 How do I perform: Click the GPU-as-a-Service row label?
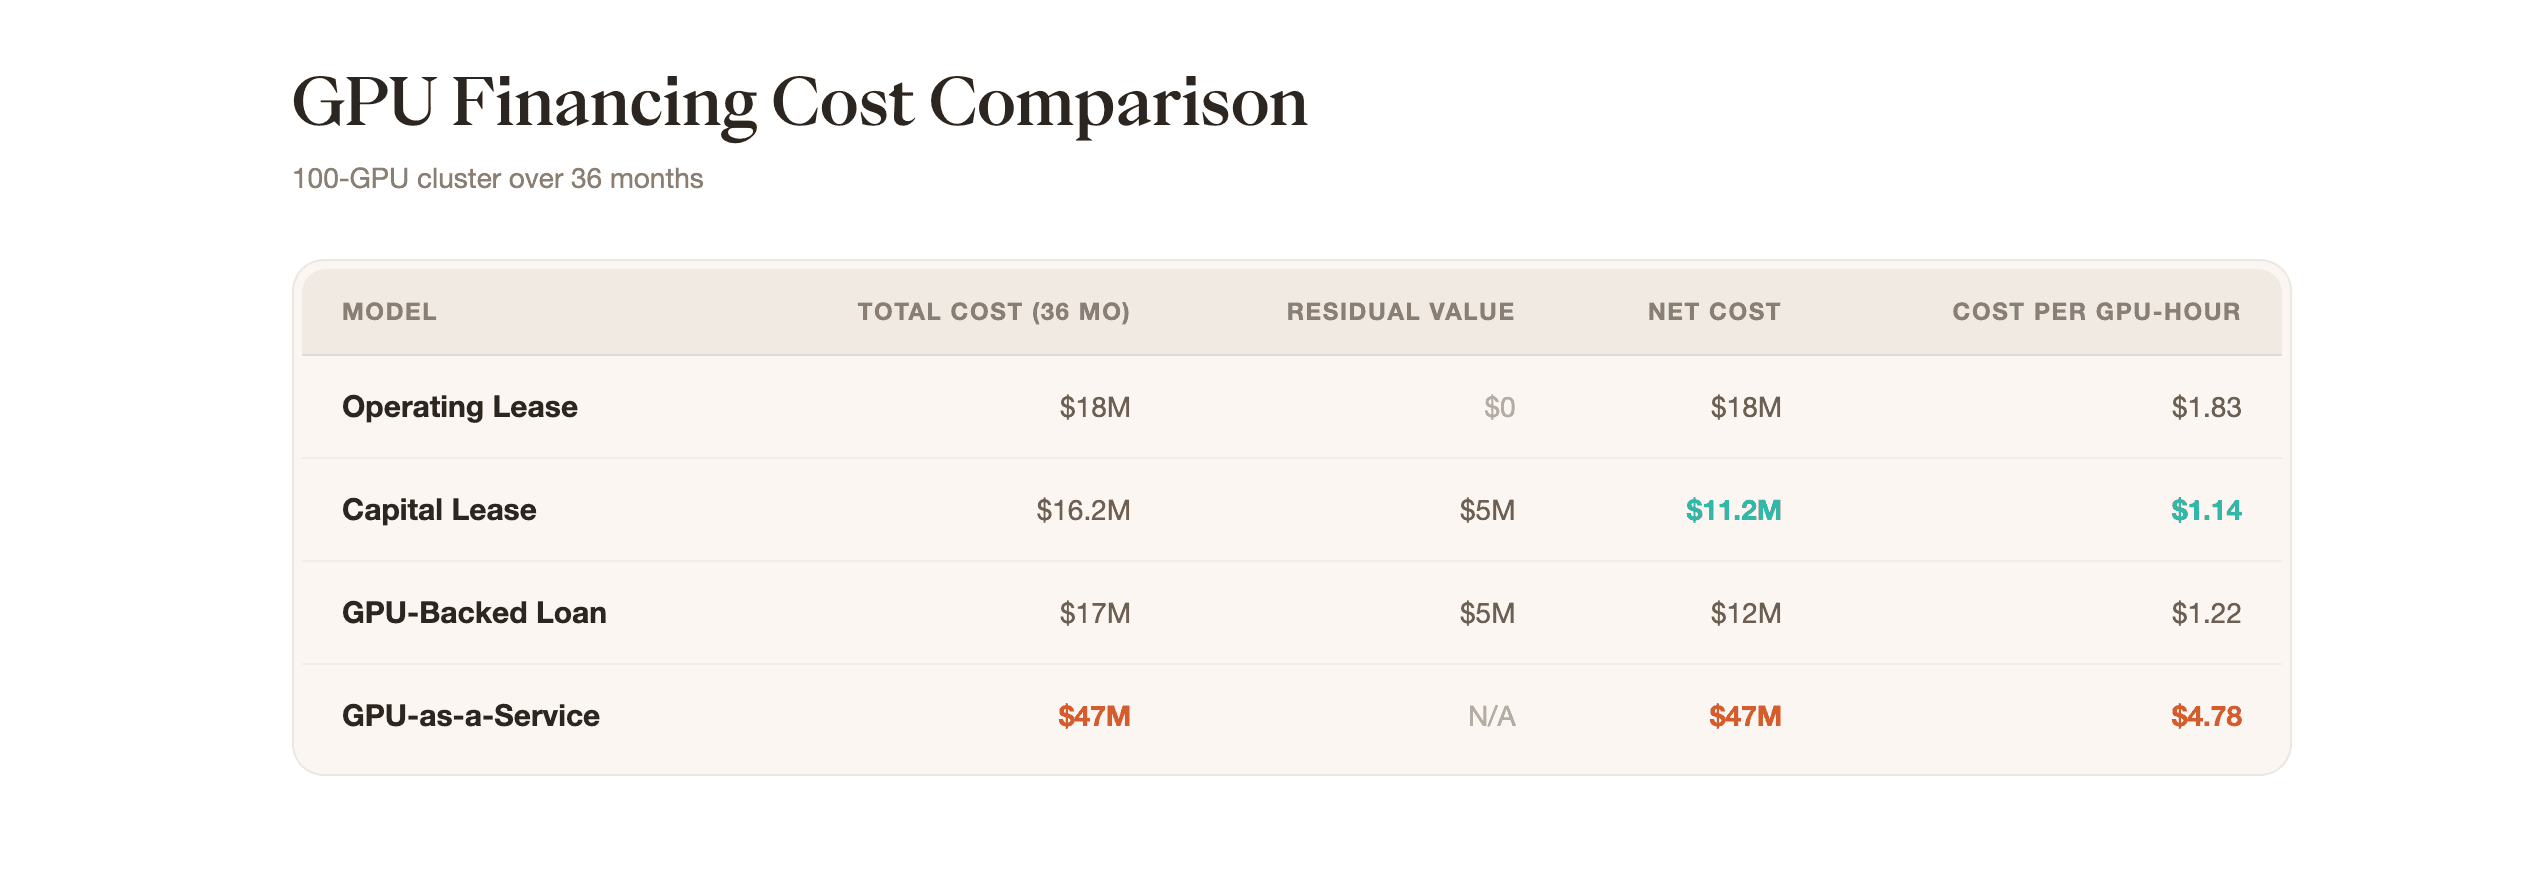point(470,716)
